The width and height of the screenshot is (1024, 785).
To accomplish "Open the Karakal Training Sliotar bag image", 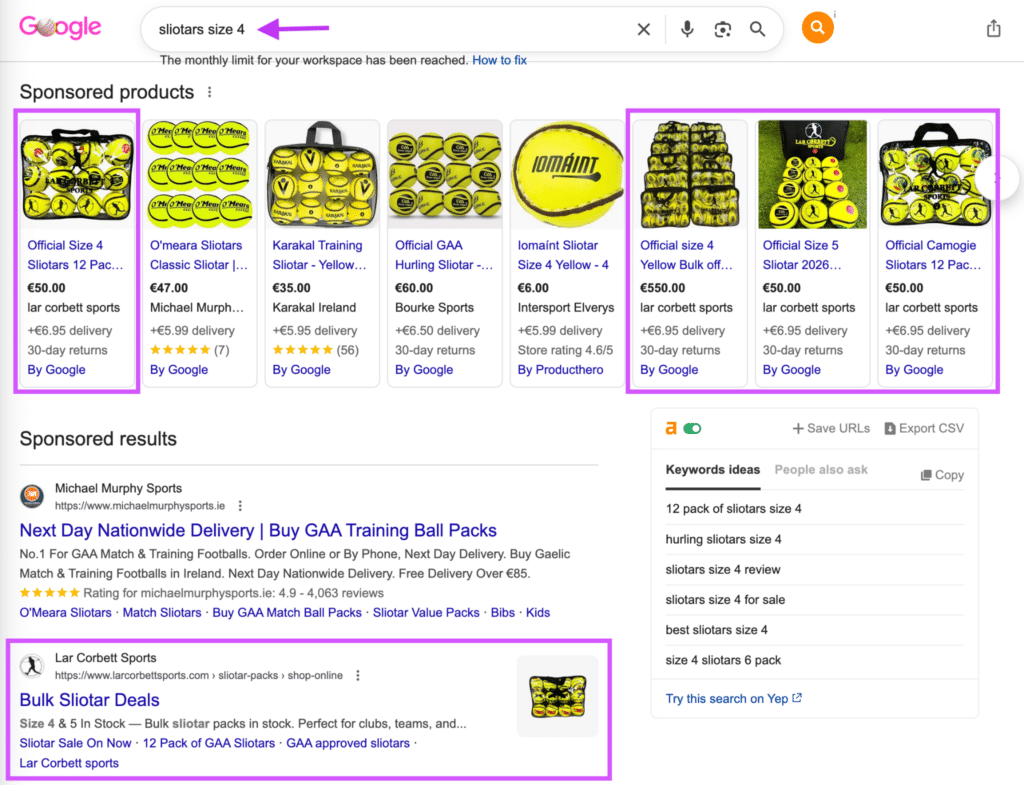I will pyautogui.click(x=322, y=174).
